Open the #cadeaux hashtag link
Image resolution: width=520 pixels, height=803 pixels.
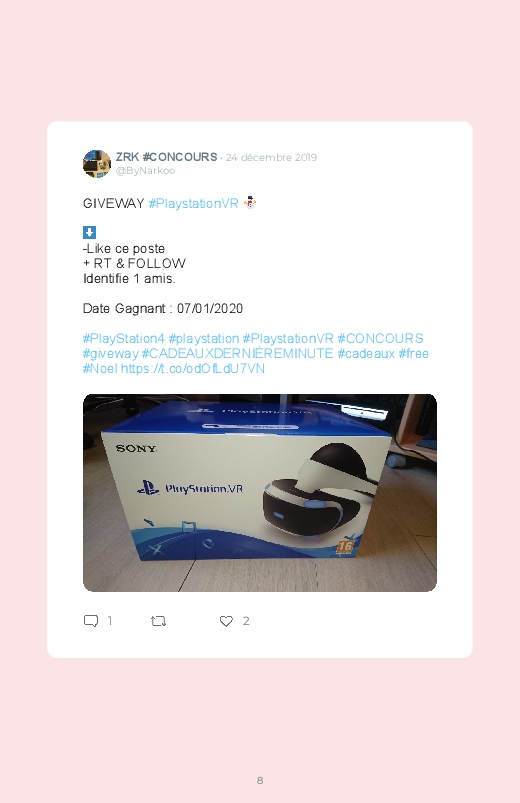366,353
